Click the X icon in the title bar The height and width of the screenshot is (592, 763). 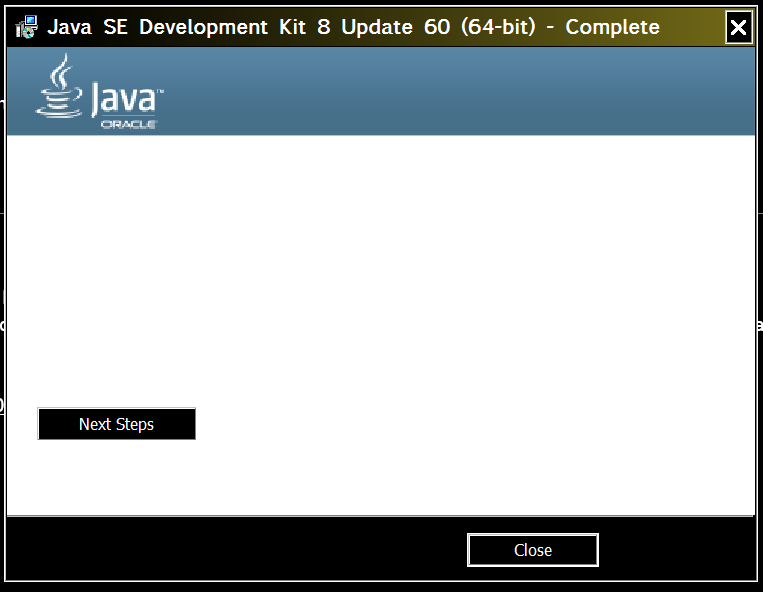click(x=738, y=28)
